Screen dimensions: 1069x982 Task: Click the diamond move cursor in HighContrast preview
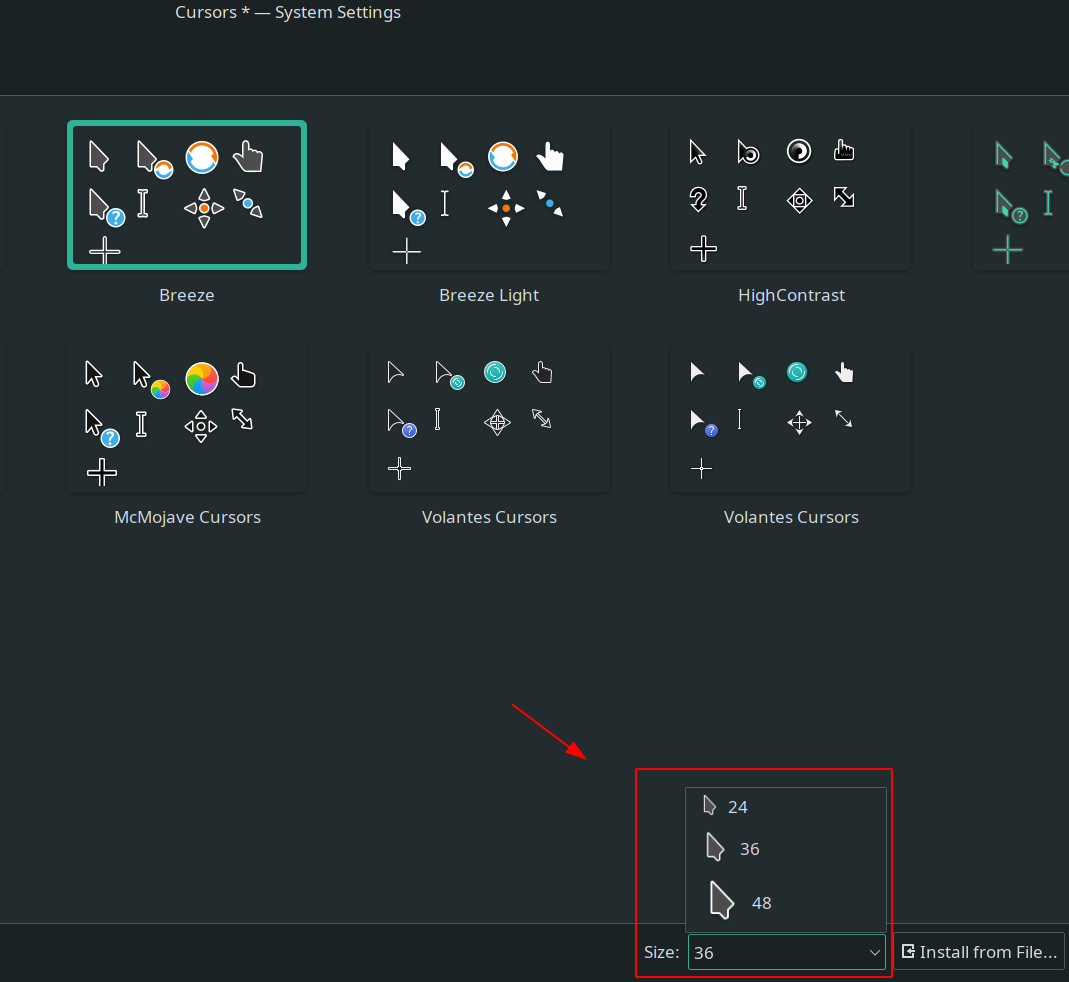[799, 200]
